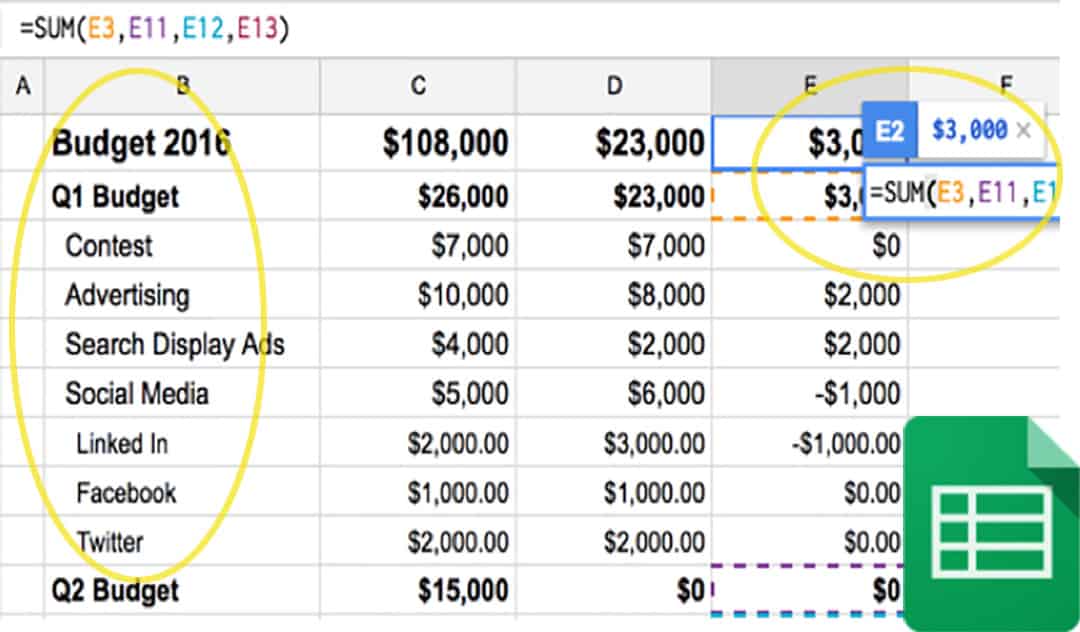Select the Facebook label cell

[126, 493]
